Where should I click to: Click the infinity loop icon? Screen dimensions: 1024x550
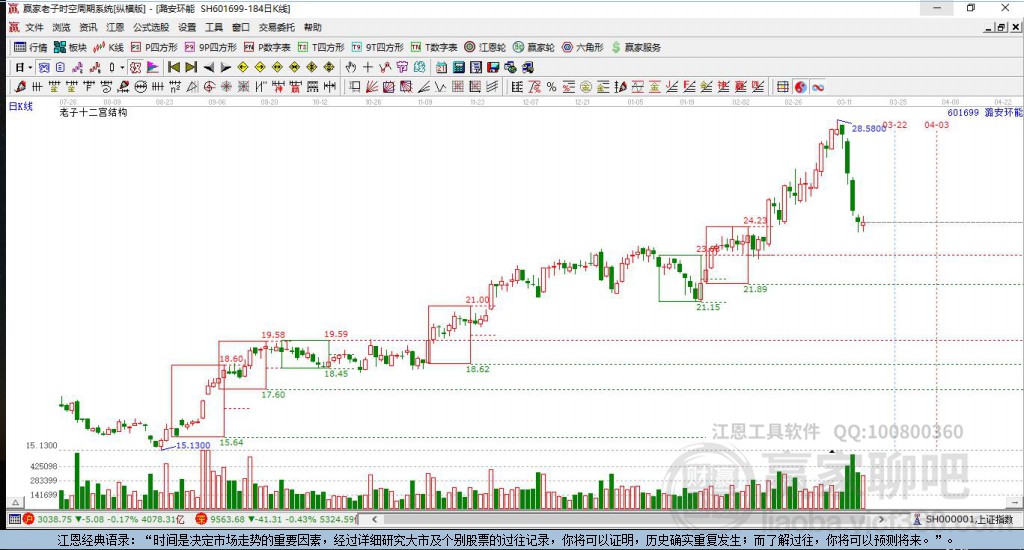[818, 87]
